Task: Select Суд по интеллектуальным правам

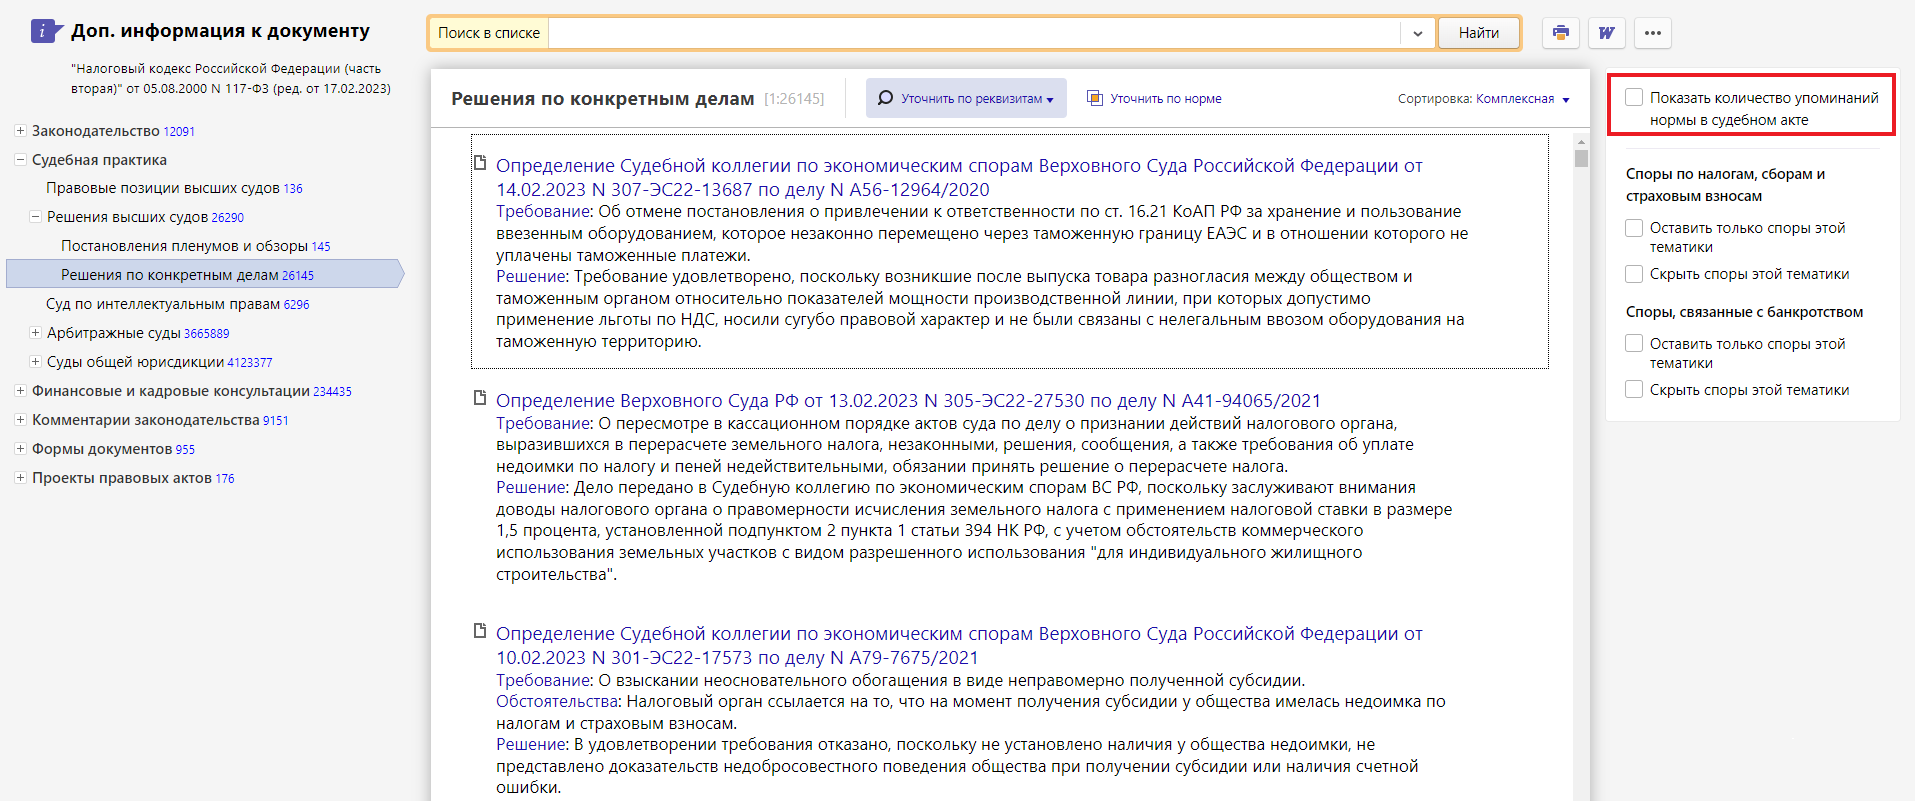Action: 177,304
